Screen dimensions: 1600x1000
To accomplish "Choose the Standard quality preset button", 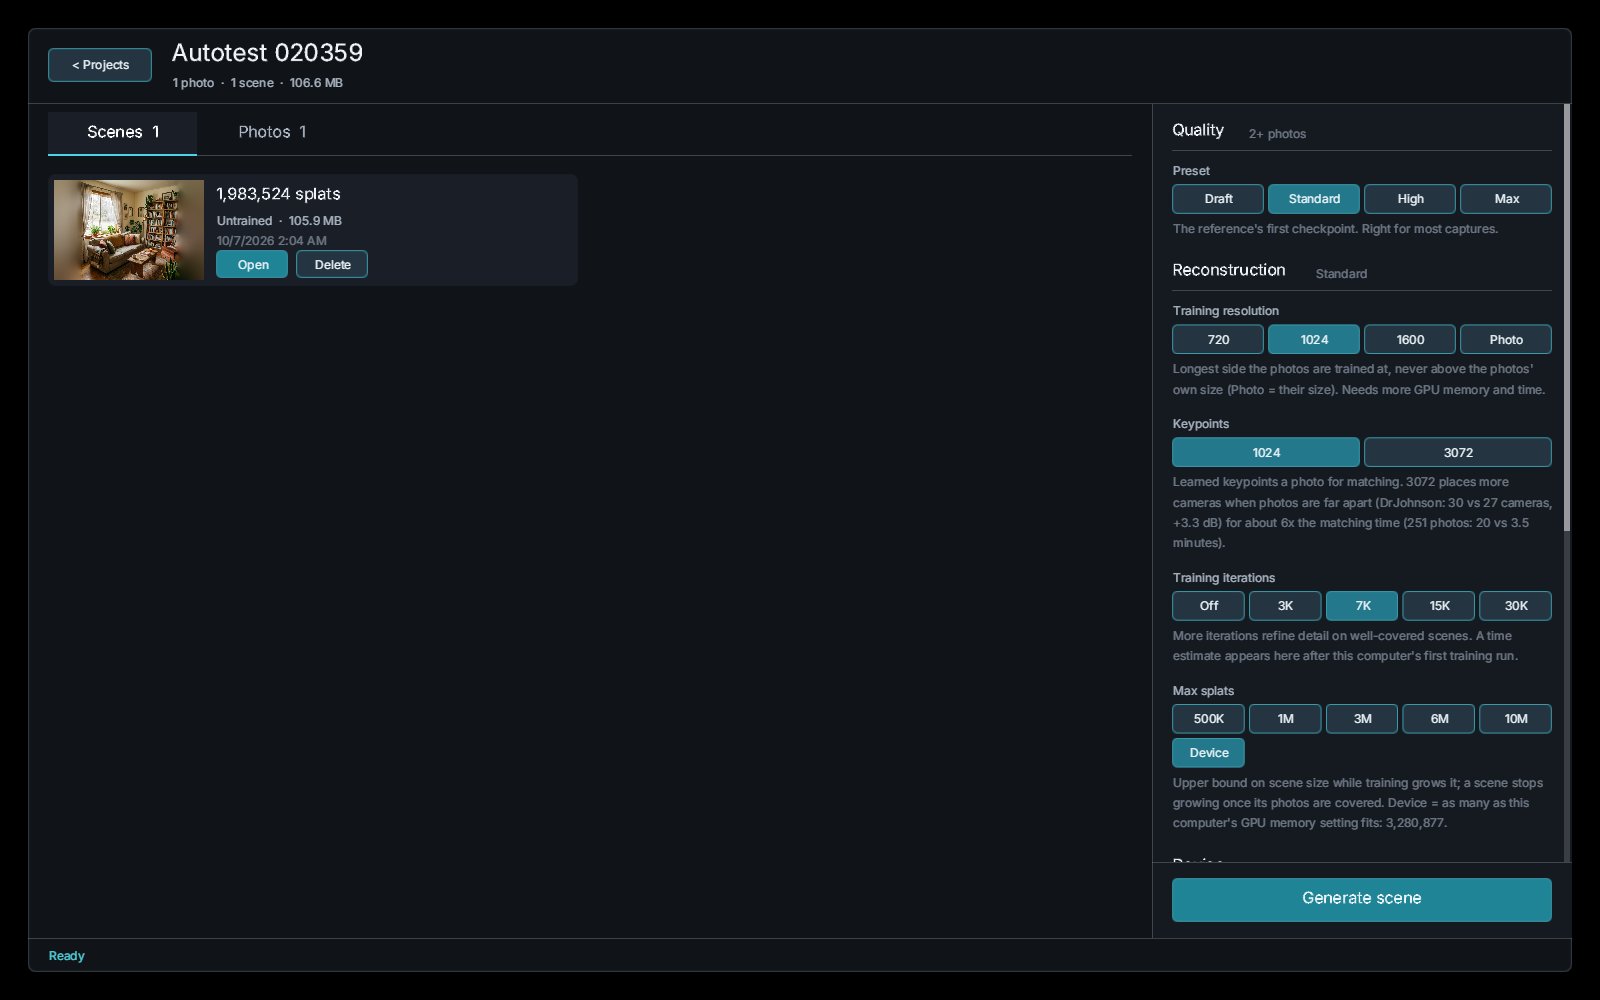I will (1314, 199).
